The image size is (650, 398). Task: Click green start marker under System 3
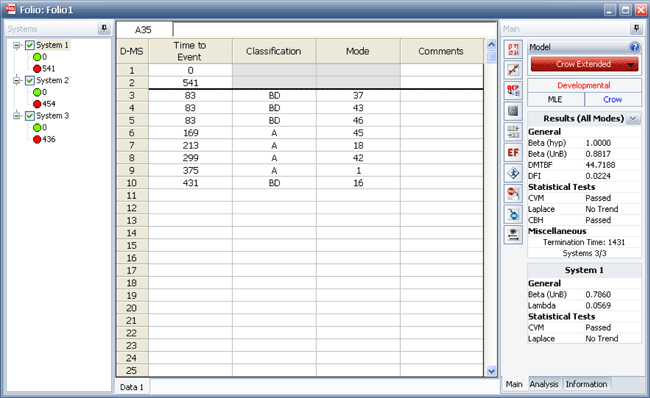tap(37, 127)
